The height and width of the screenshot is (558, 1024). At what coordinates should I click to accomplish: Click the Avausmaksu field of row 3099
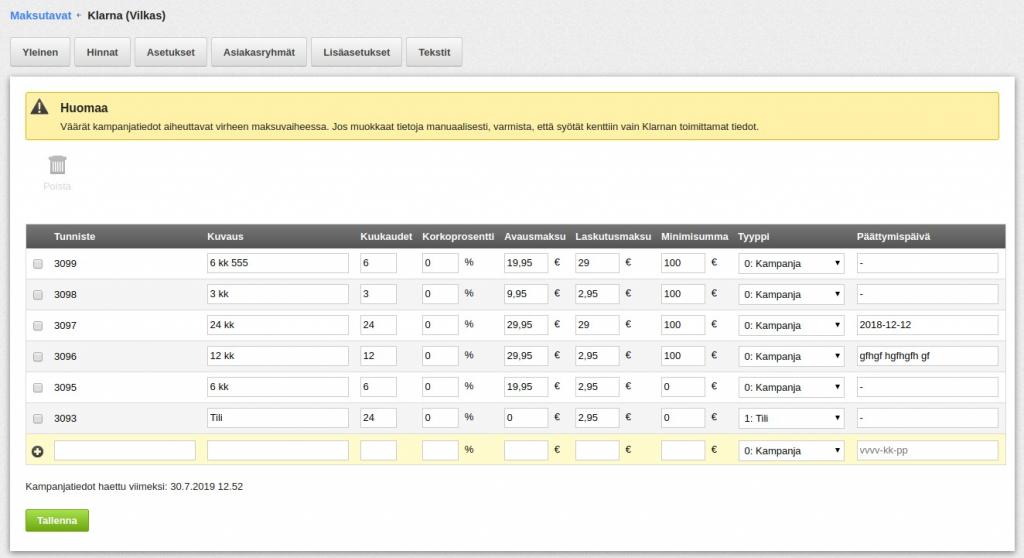coord(526,263)
